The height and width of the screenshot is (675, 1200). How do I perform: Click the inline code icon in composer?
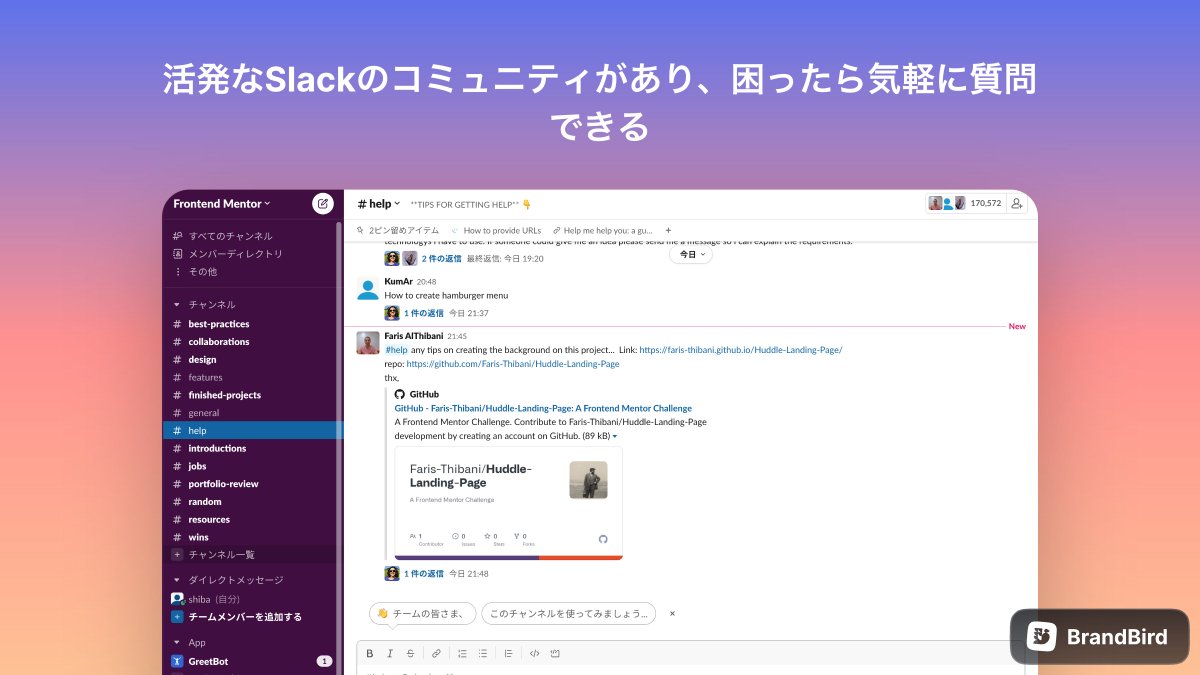pos(534,653)
